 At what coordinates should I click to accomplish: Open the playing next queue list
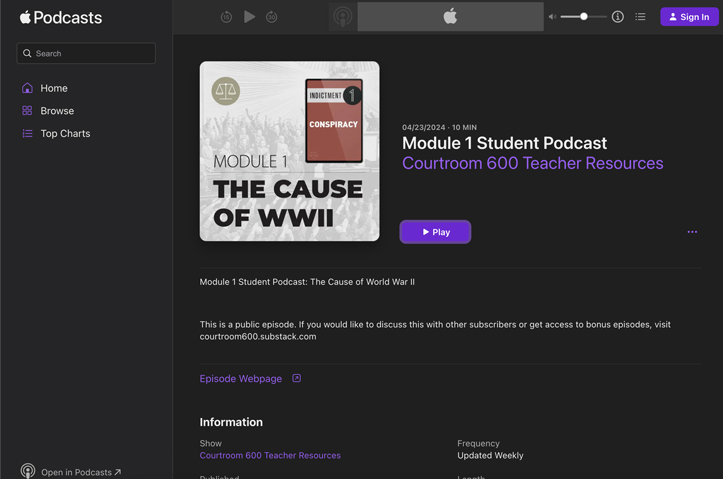coord(640,17)
